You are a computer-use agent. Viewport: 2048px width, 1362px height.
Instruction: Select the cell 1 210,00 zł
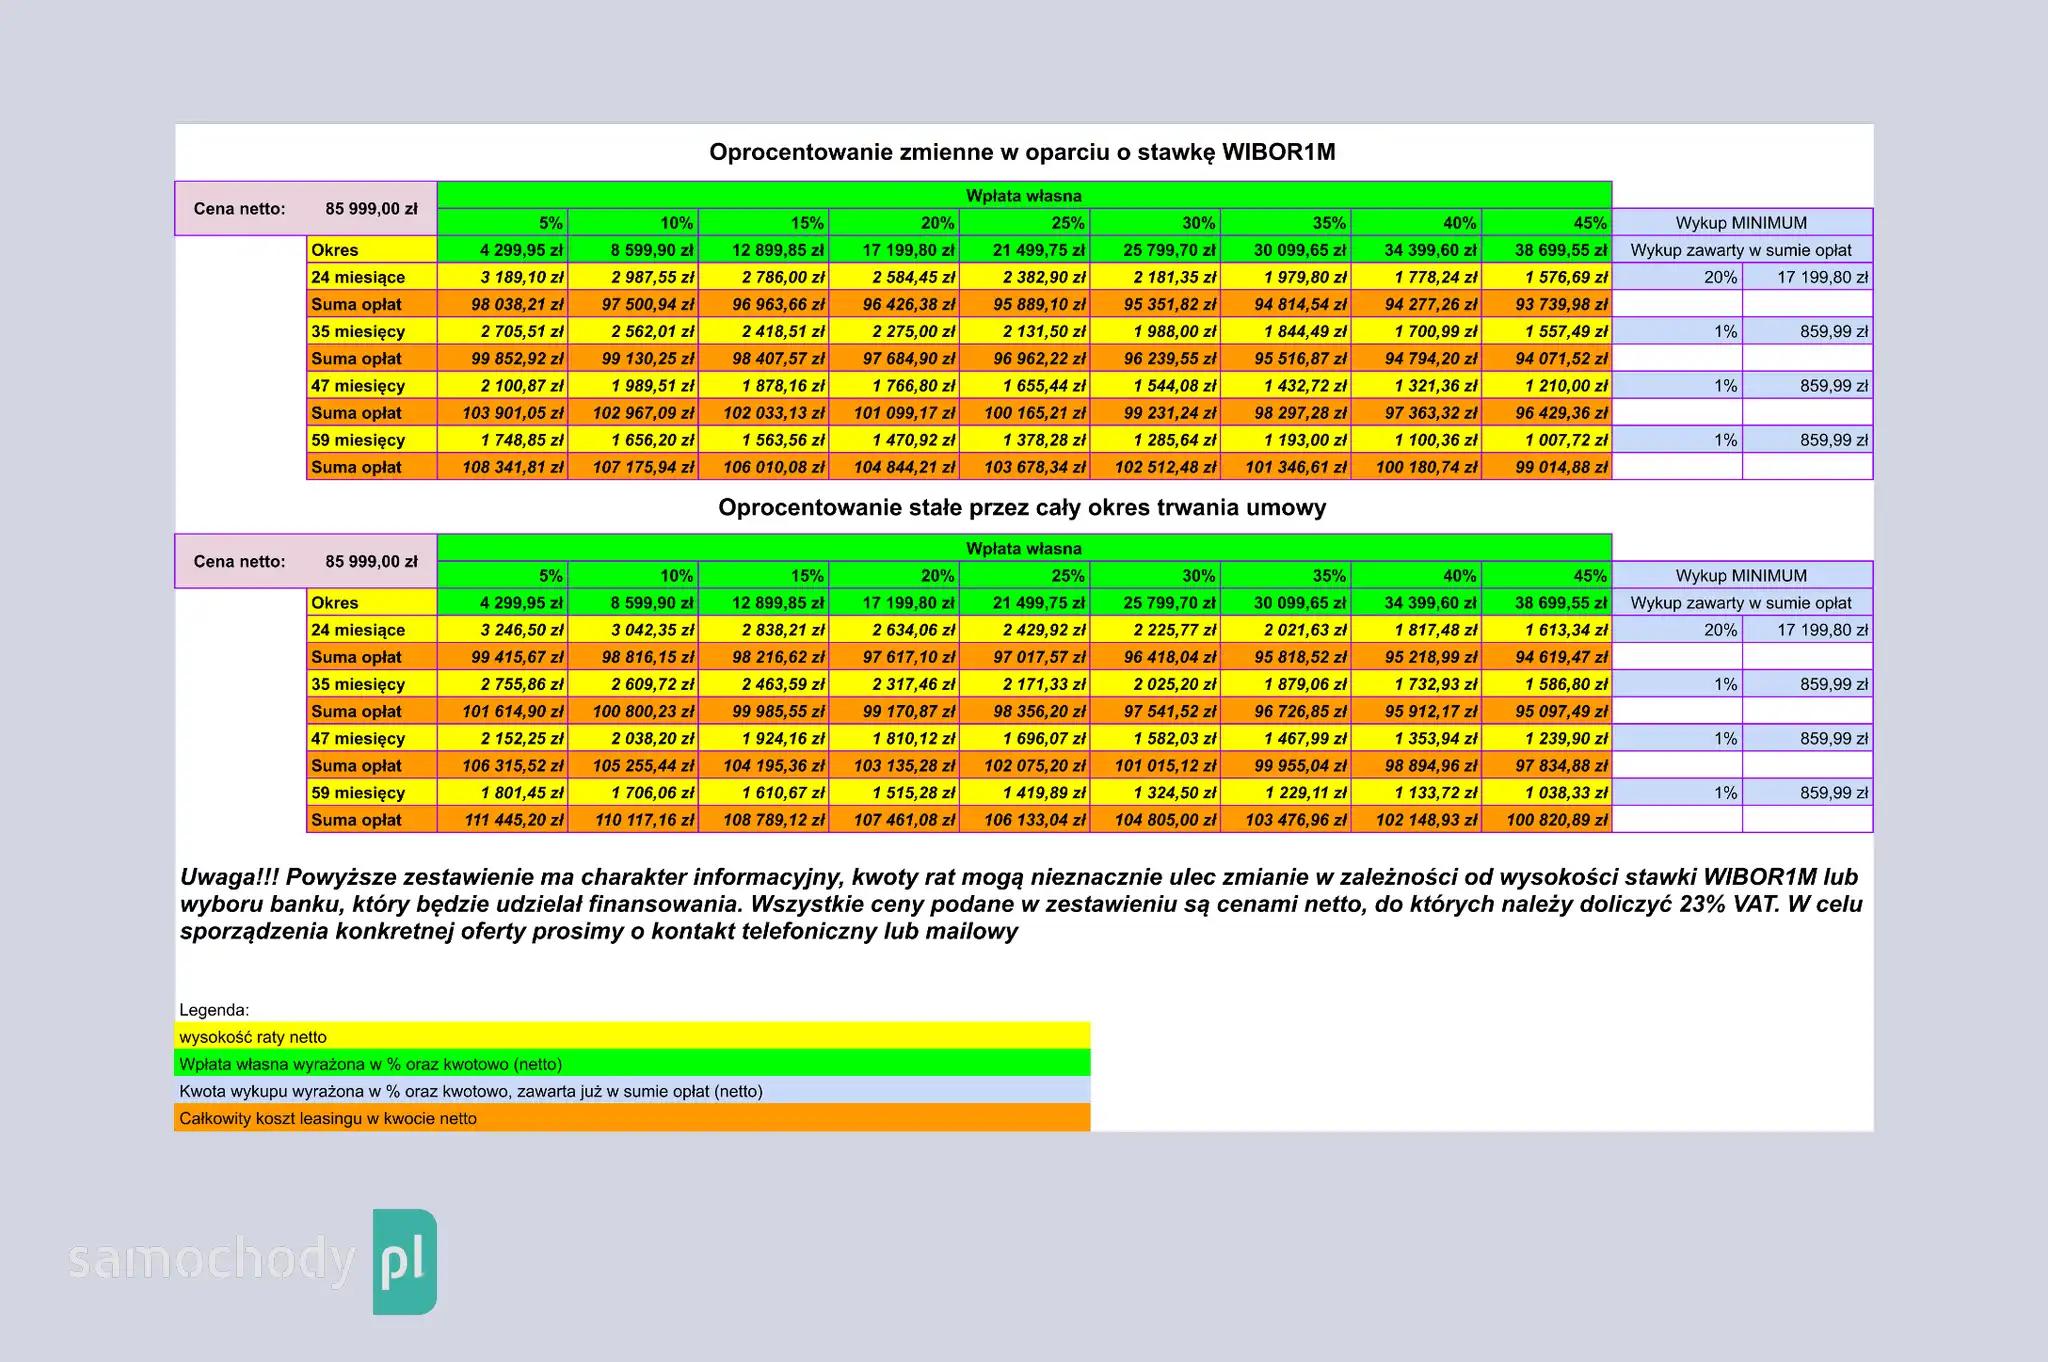[x=1547, y=385]
